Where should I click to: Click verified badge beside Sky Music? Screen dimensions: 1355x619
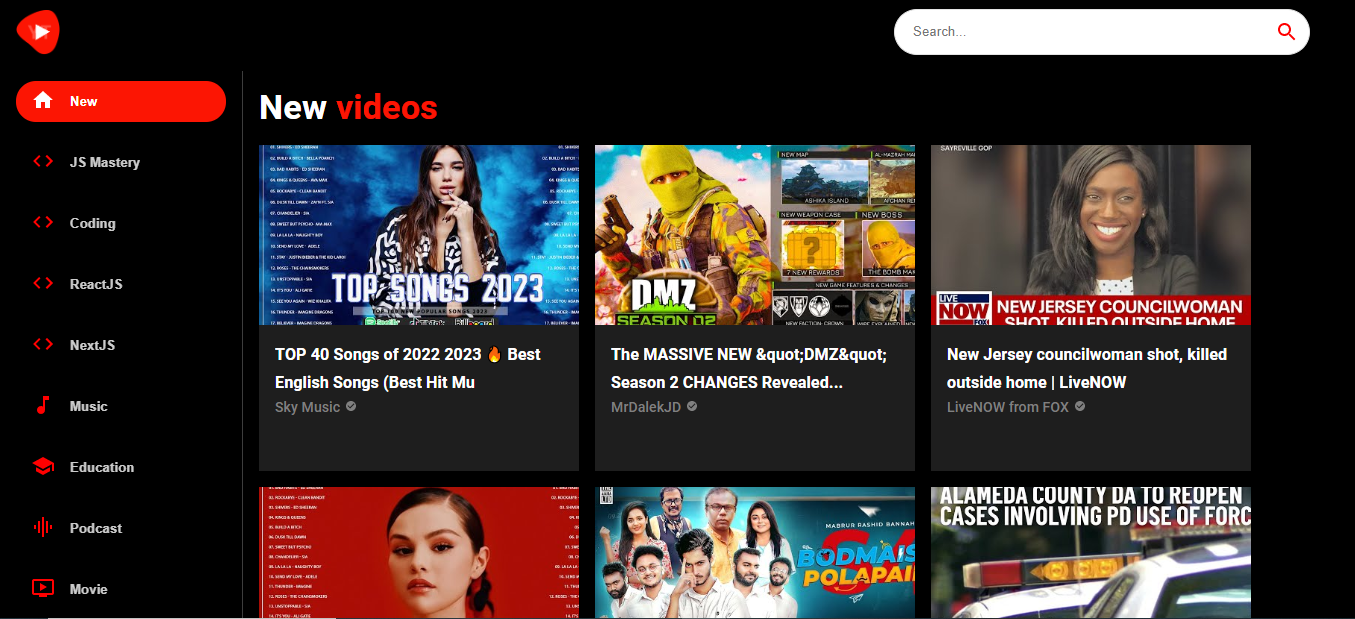coord(351,407)
